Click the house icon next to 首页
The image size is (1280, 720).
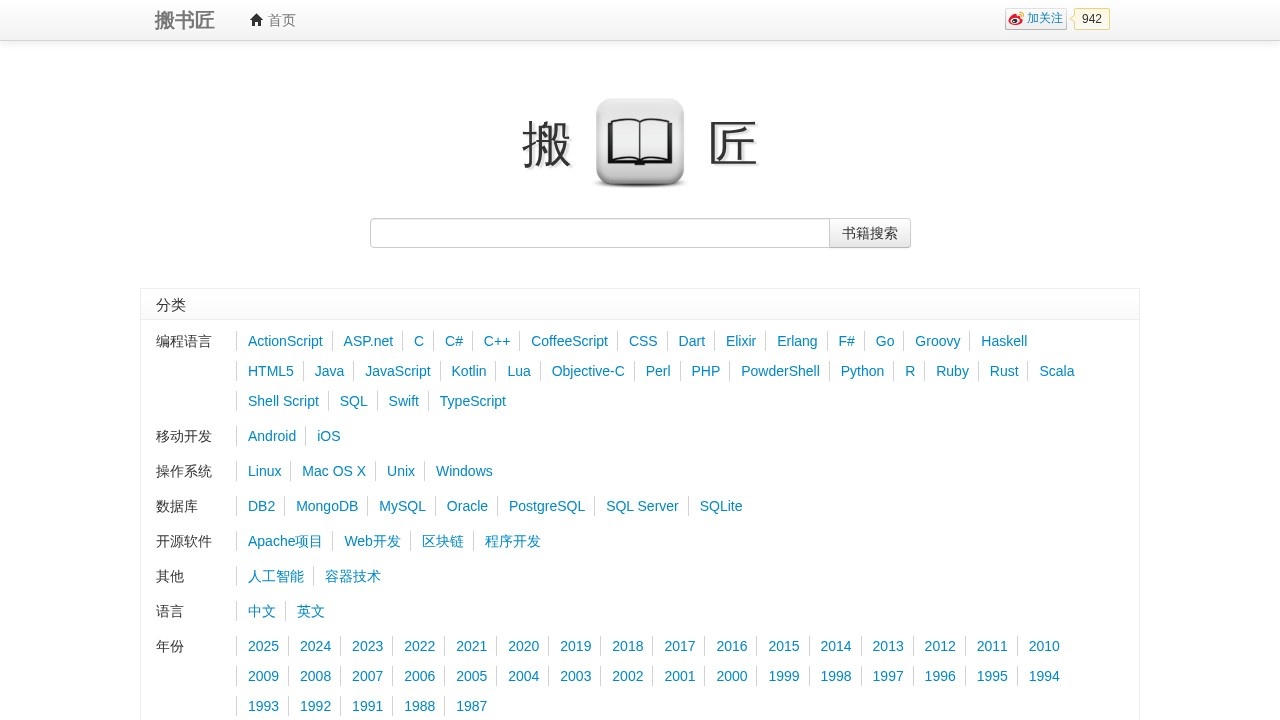[257, 20]
